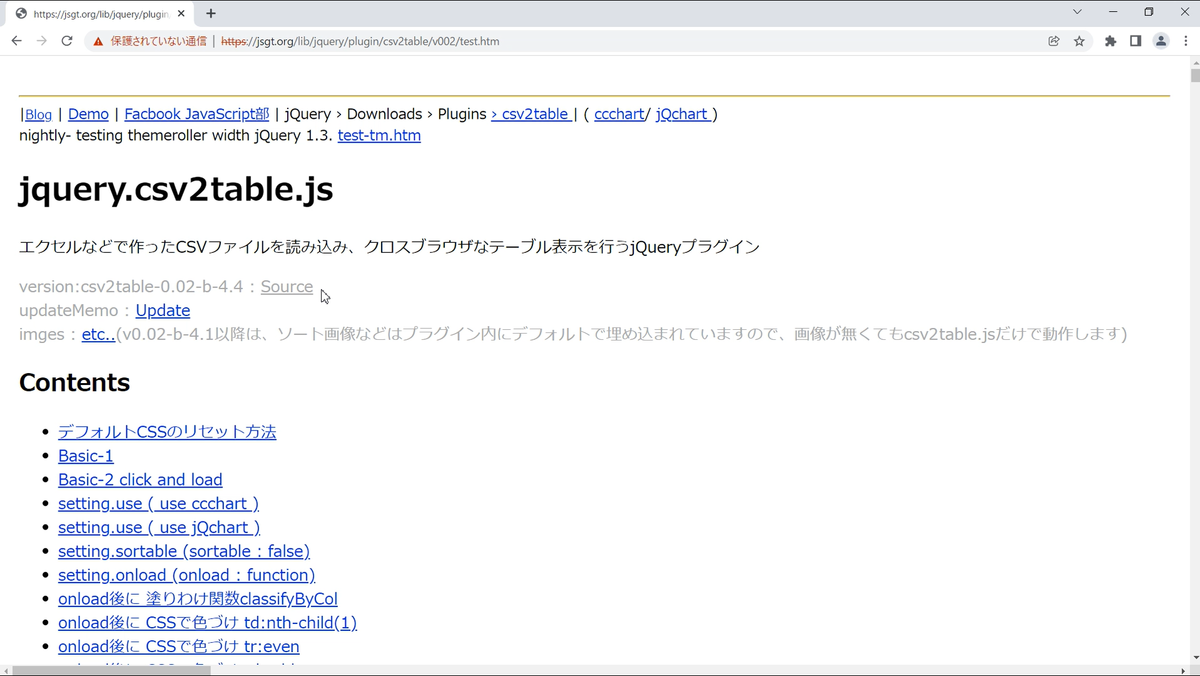
Task: Bookmark this page with the star icon
Action: pyautogui.click(x=1081, y=41)
